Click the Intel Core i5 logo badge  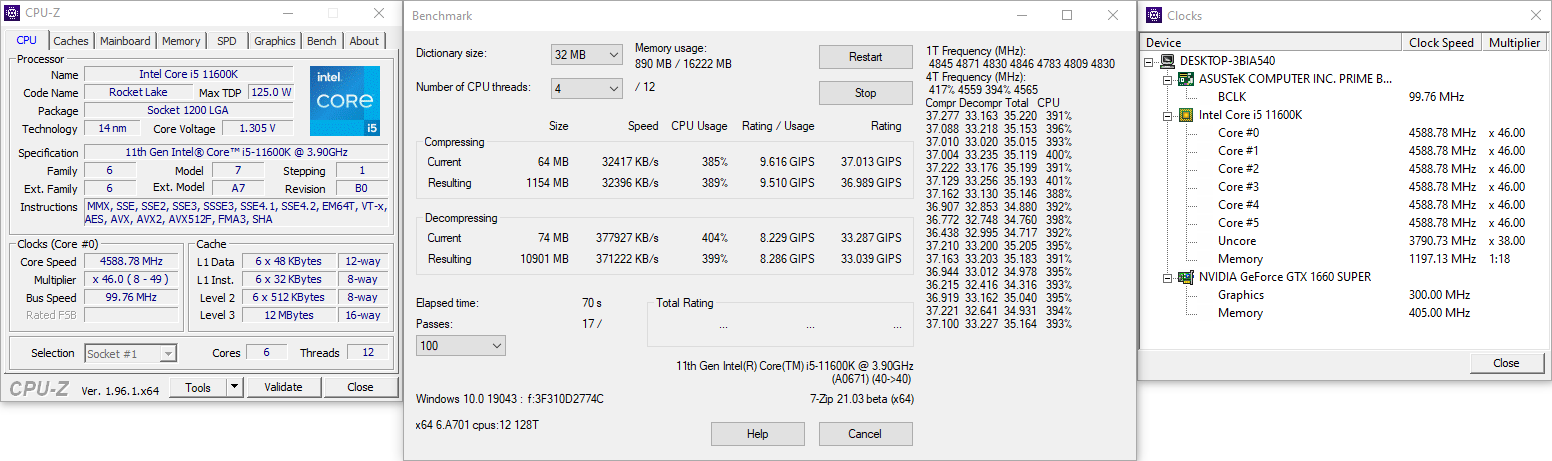[345, 101]
